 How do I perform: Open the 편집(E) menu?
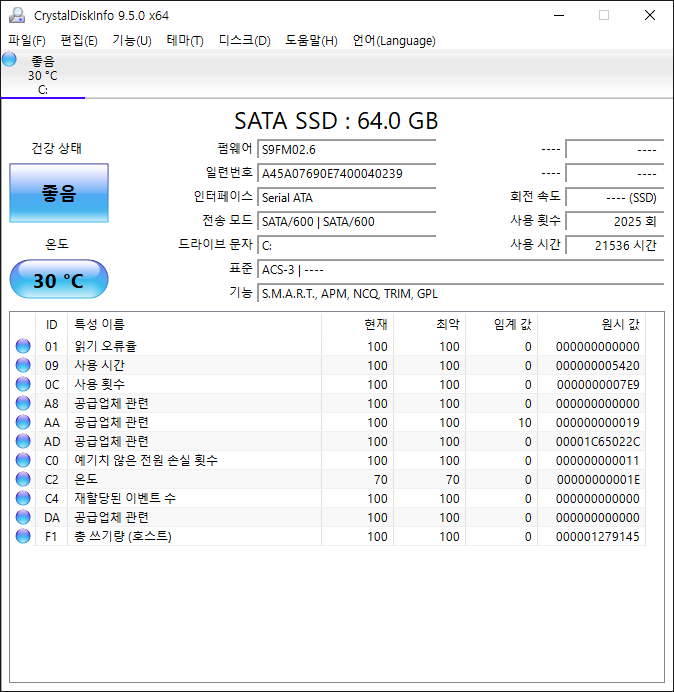[x=79, y=41]
